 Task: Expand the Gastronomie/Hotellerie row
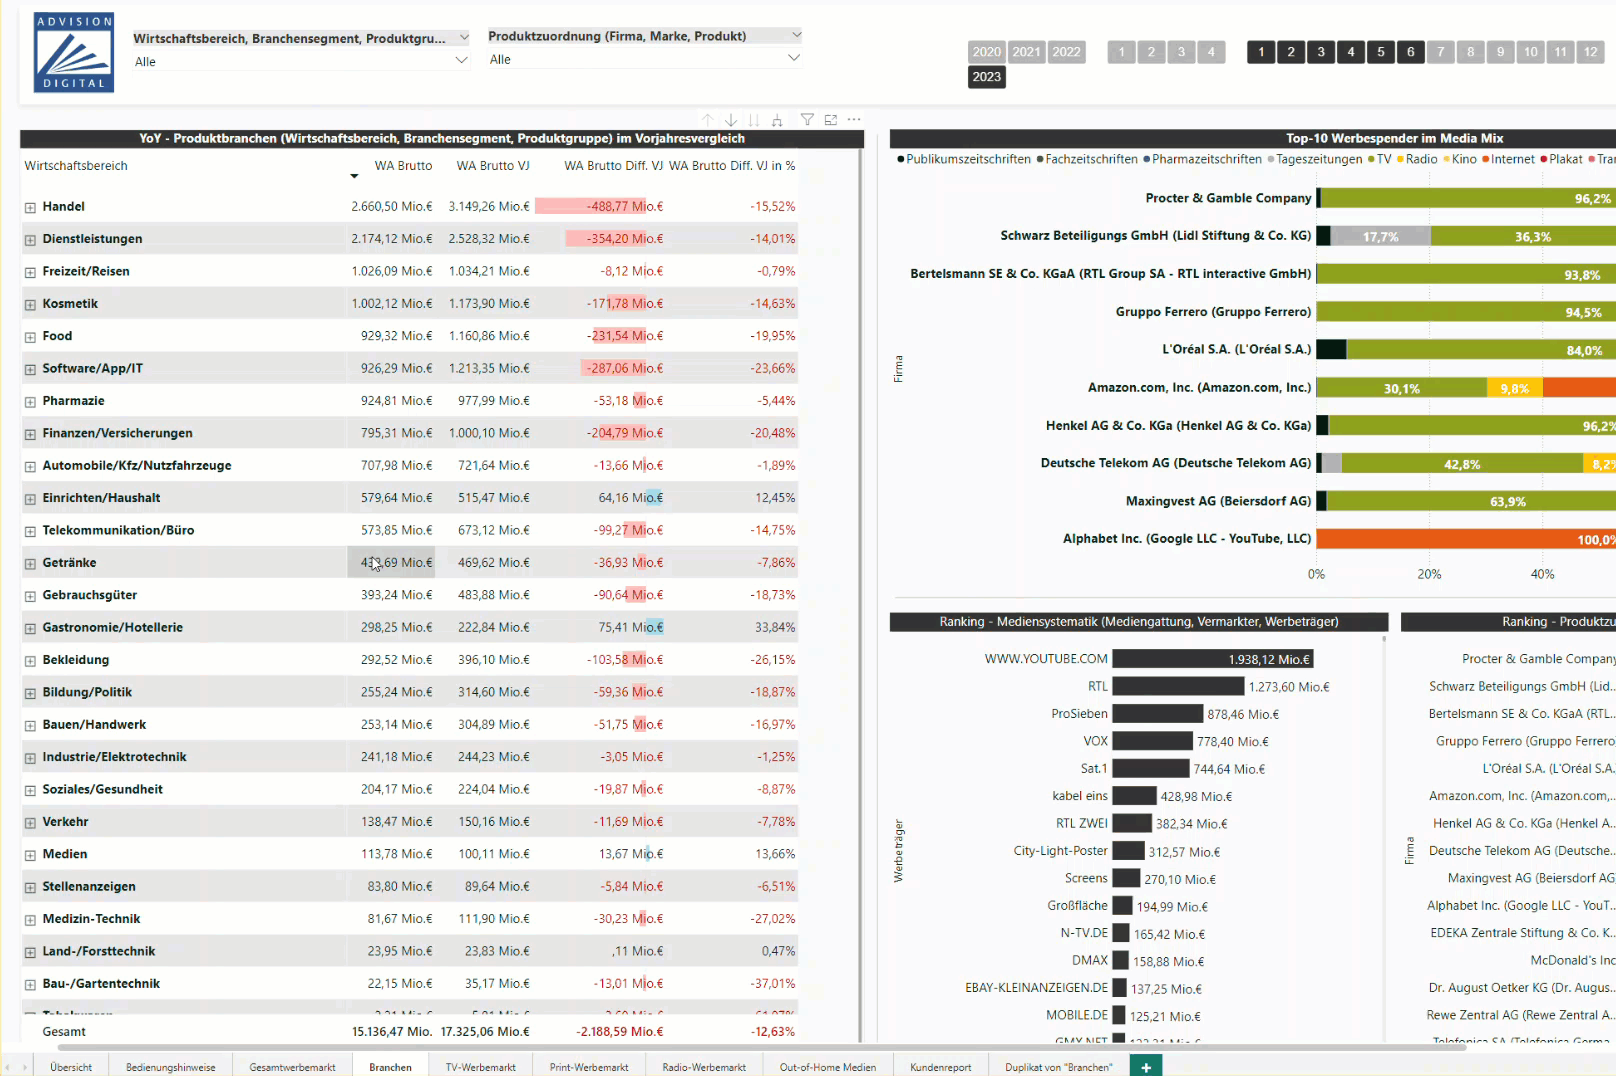tap(30, 629)
